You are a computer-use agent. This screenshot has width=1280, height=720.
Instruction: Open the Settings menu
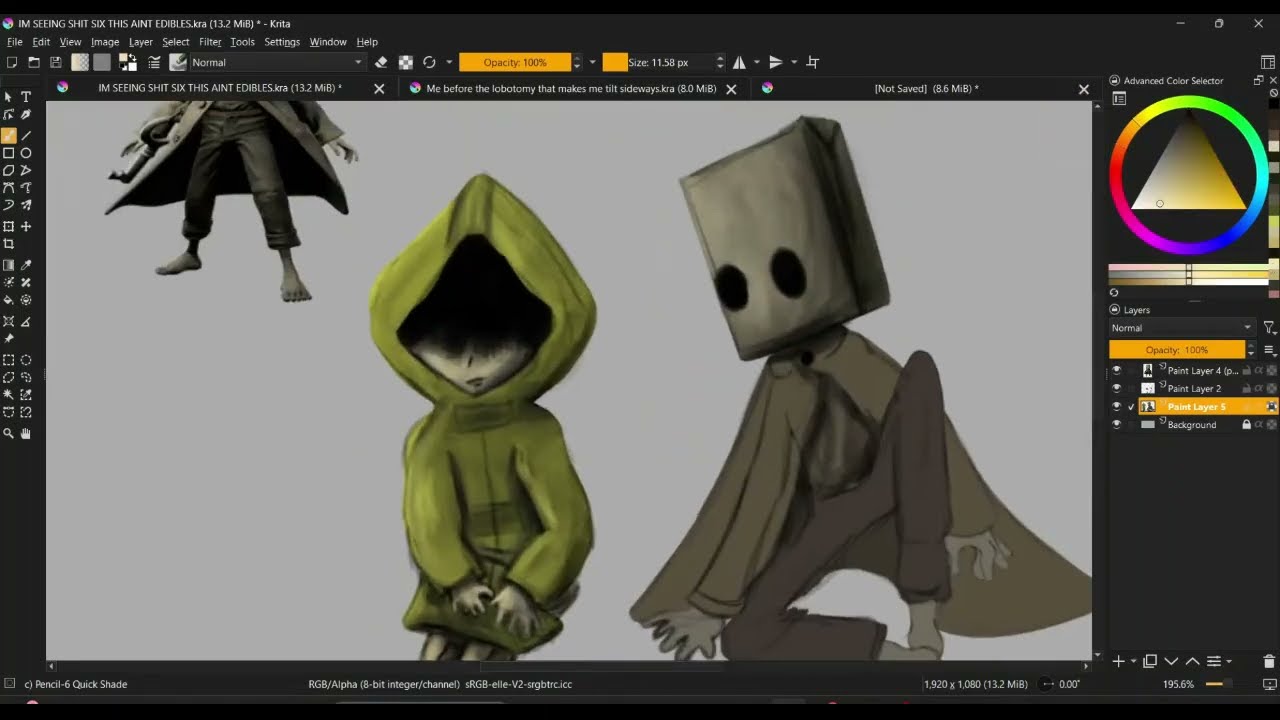(x=282, y=42)
